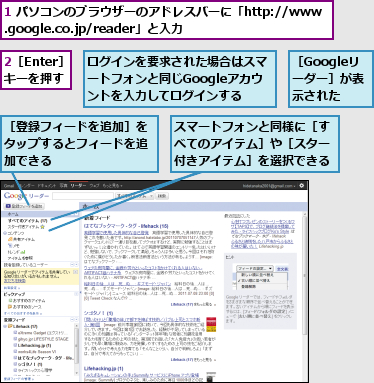Viewport: 374px width, 383px height.
Task: Click the feed icon next to シゴタノ！
Action: coord(15,364)
